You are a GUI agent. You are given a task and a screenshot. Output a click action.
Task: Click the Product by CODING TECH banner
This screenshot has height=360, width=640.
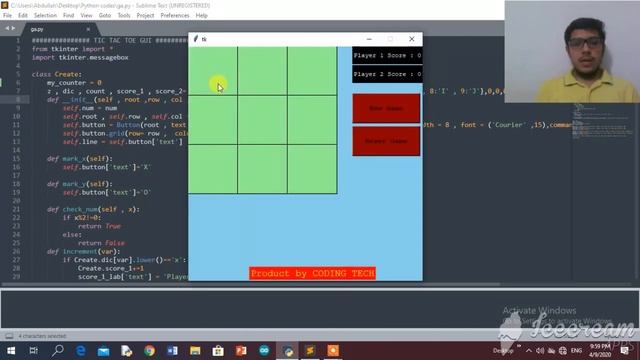pos(313,273)
